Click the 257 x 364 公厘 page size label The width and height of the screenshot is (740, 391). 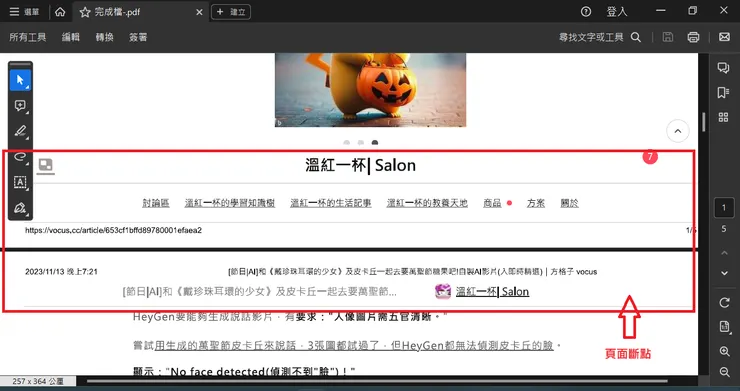(x=38, y=381)
